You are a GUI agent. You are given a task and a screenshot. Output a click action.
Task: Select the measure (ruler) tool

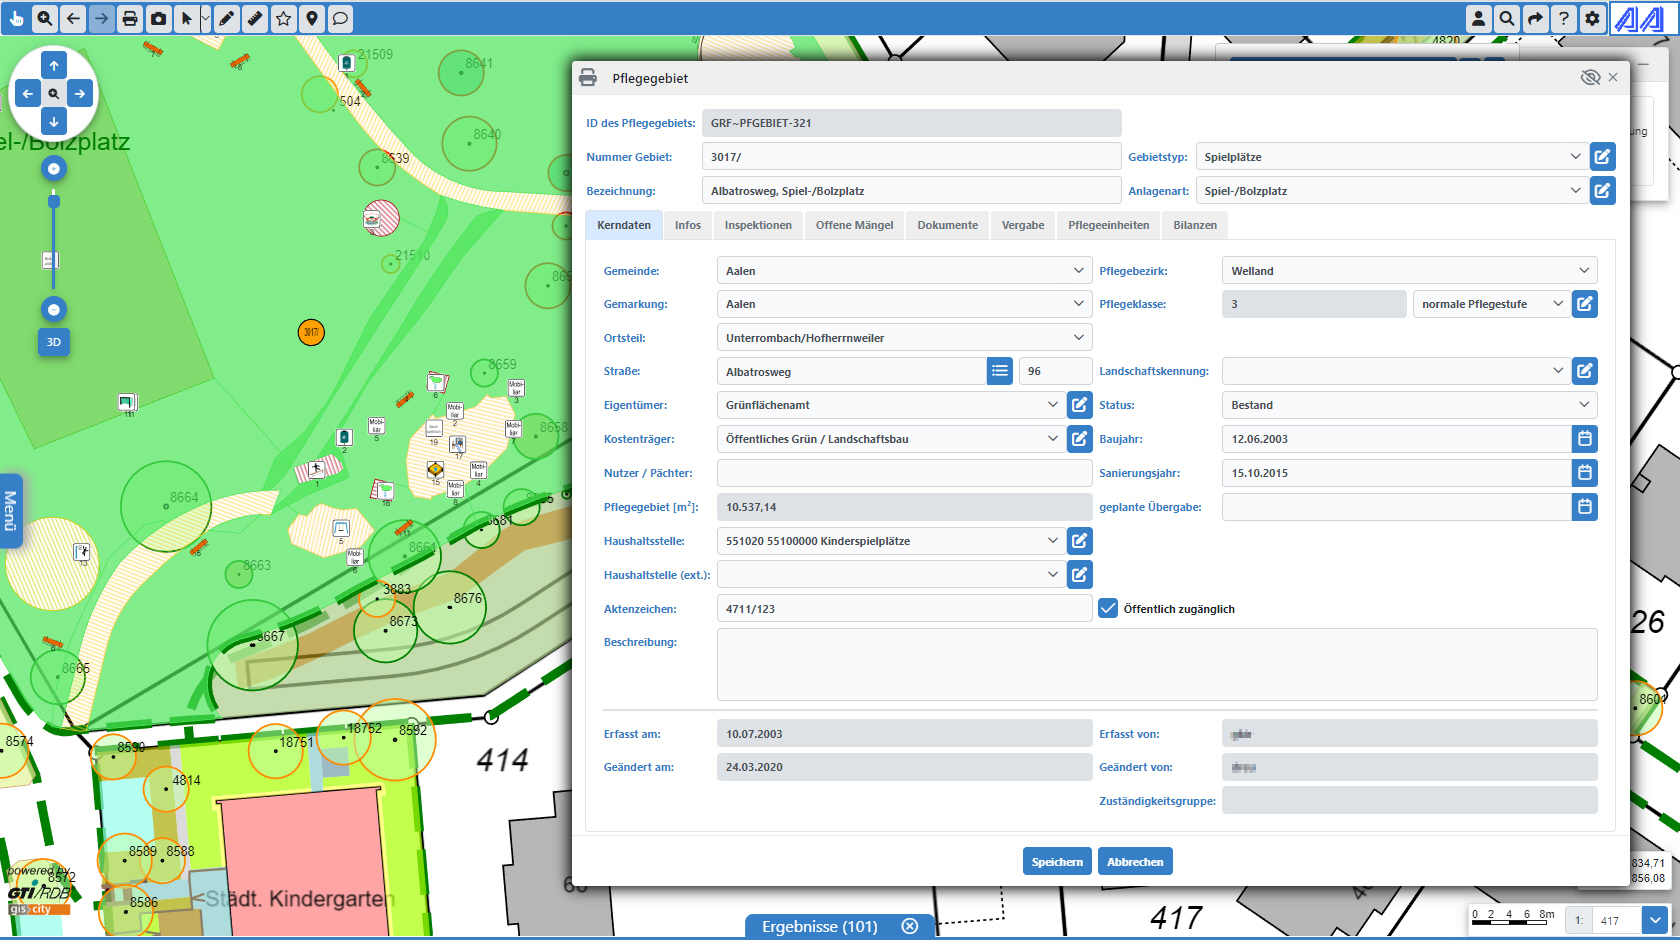pos(254,18)
